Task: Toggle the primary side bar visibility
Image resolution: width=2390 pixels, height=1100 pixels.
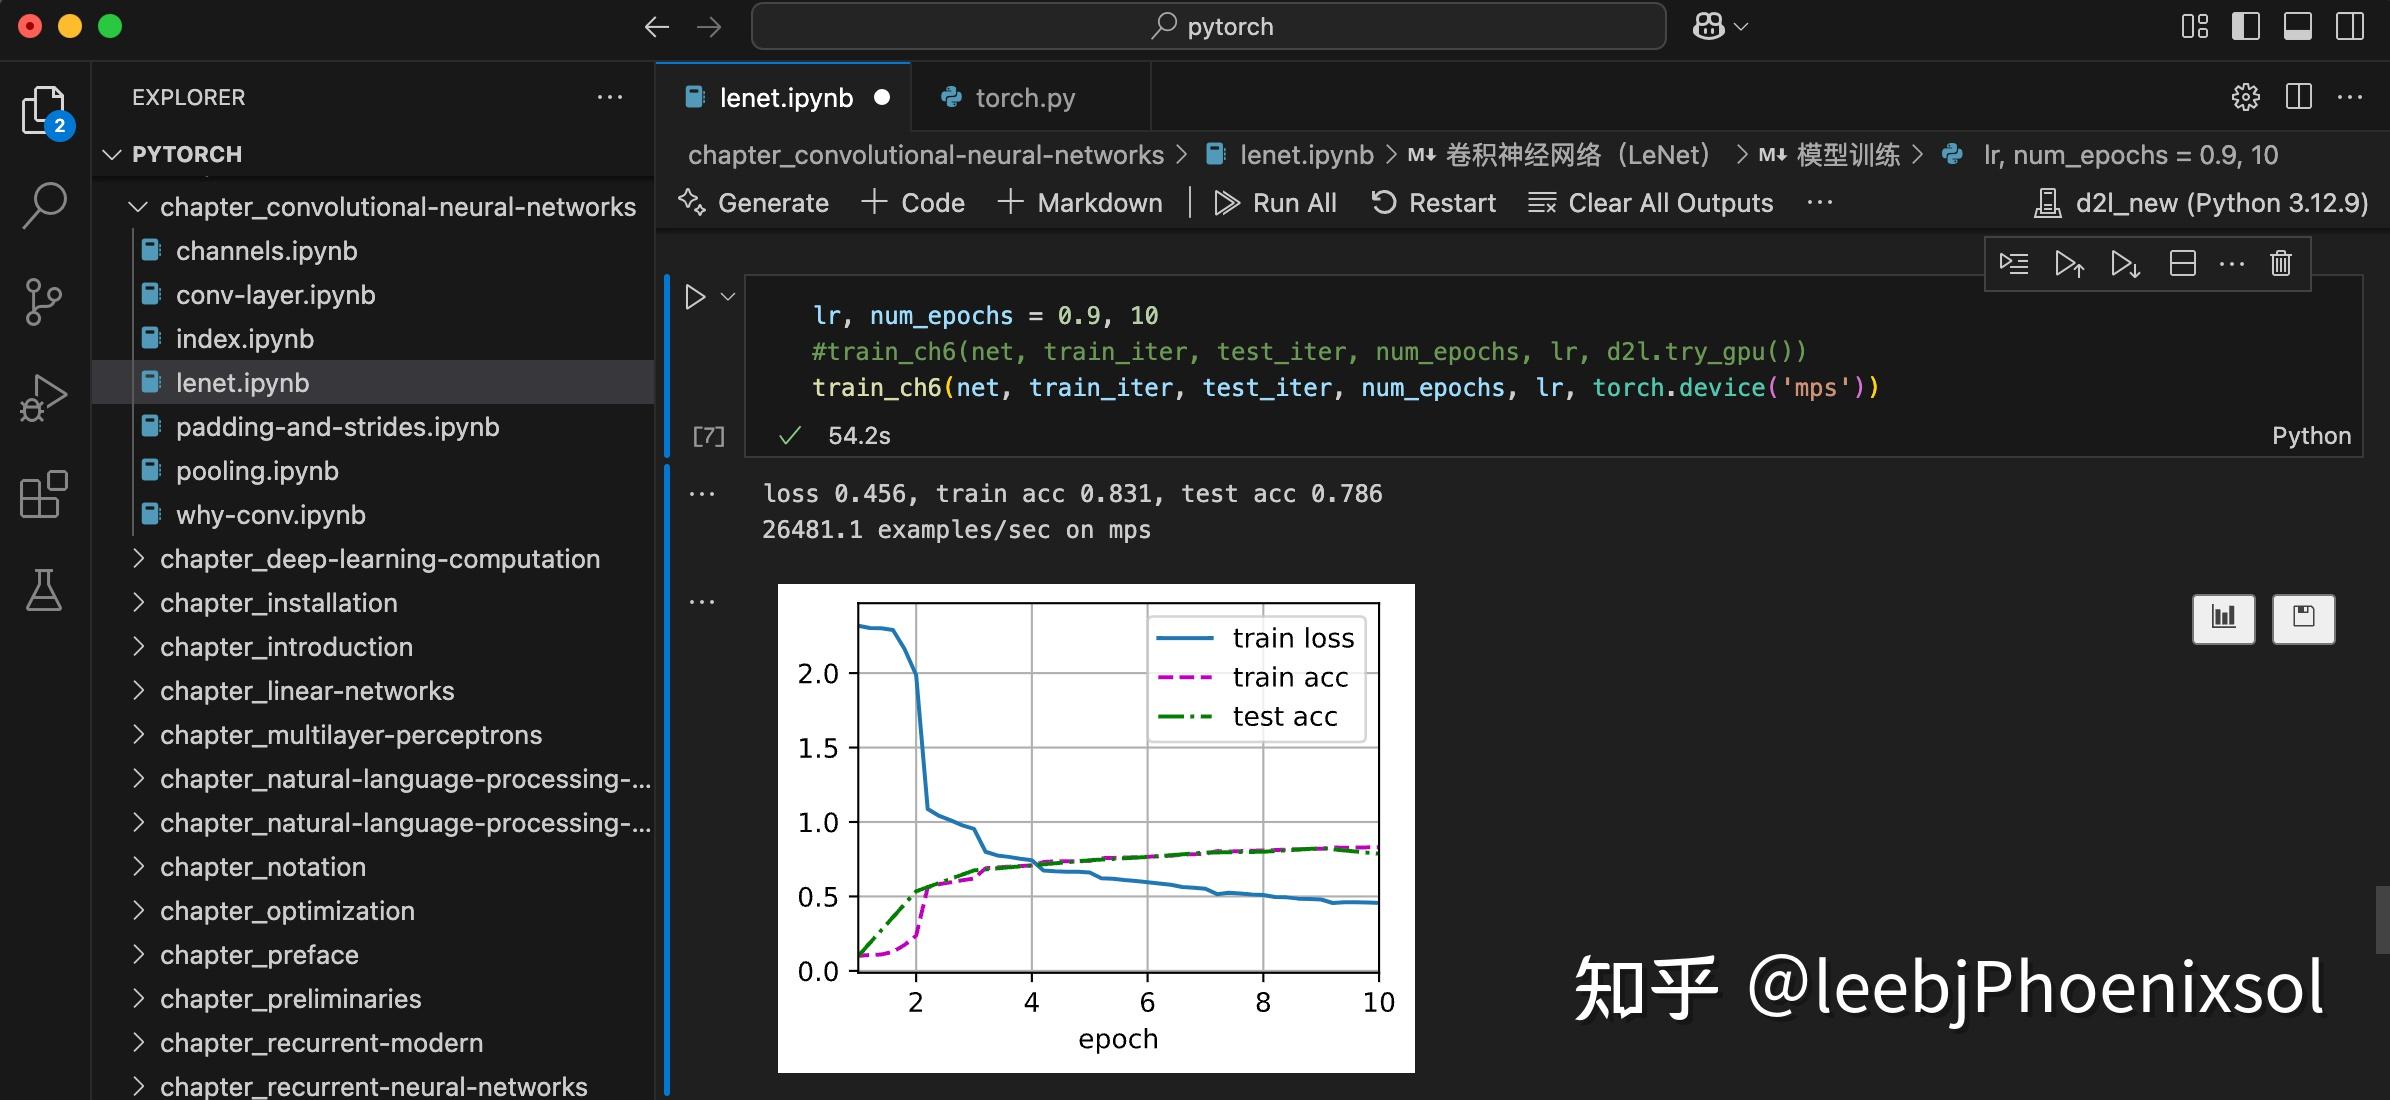Action: [x=2246, y=26]
